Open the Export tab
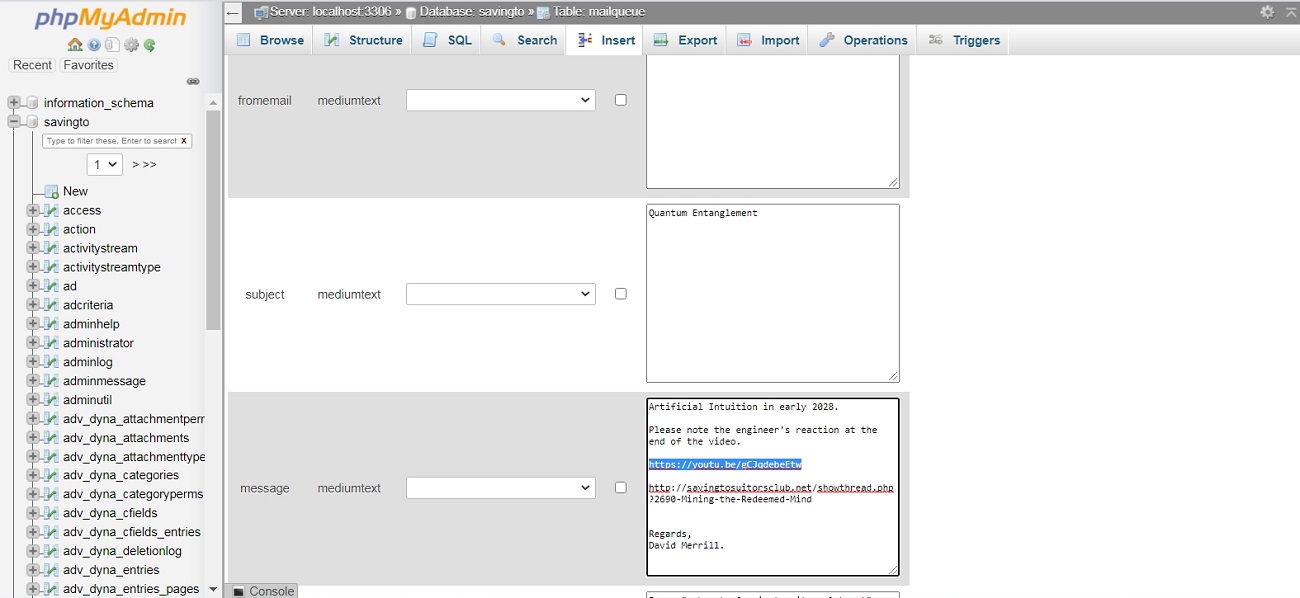Image resolution: width=1300 pixels, height=598 pixels. tap(685, 40)
